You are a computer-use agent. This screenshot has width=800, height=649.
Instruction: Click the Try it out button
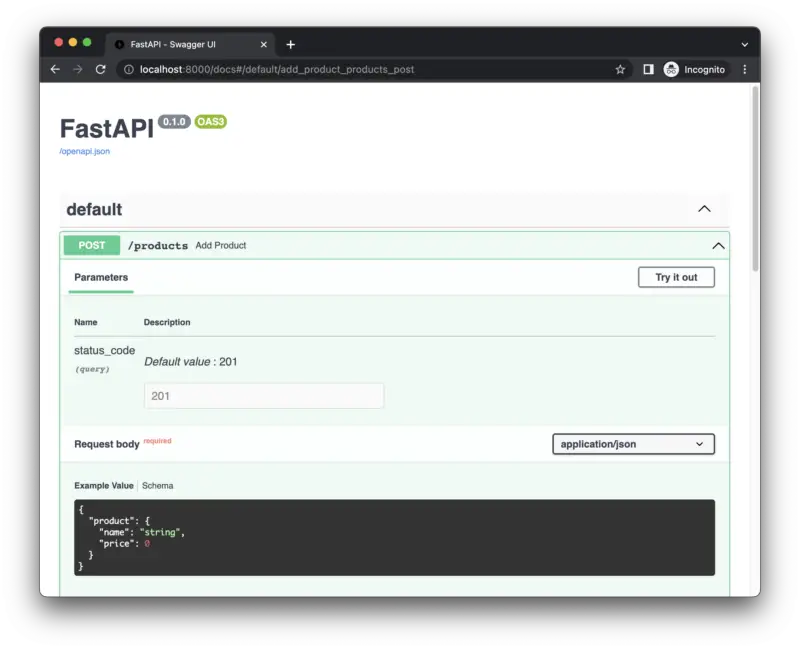(676, 277)
